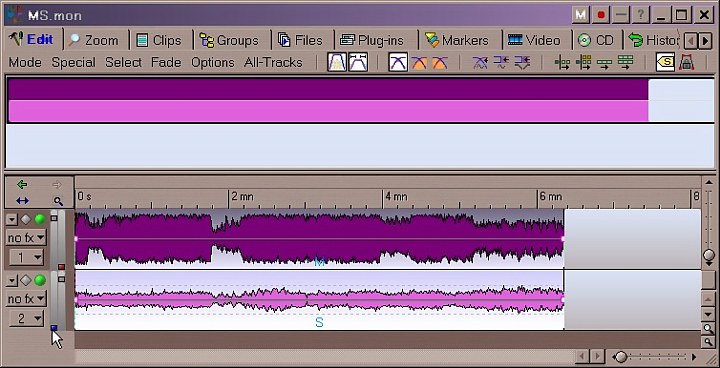The height and width of the screenshot is (368, 720).
Task: Open the track 2 number dropdown
Action: point(26,318)
